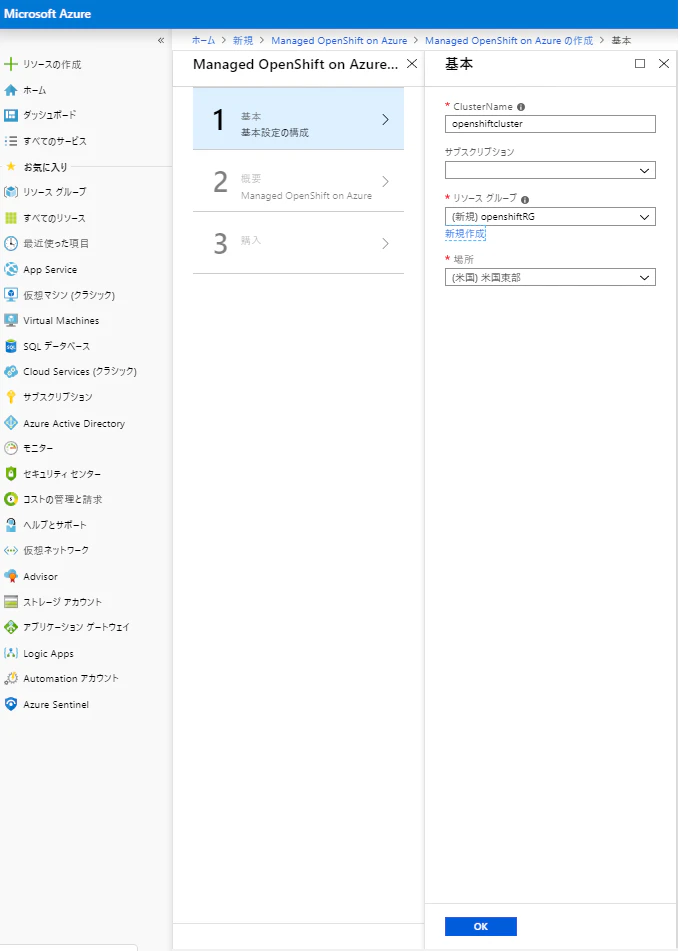Click the Cloud Services (クラシック) icon
This screenshot has width=680, height=951.
pyautogui.click(x=10, y=371)
